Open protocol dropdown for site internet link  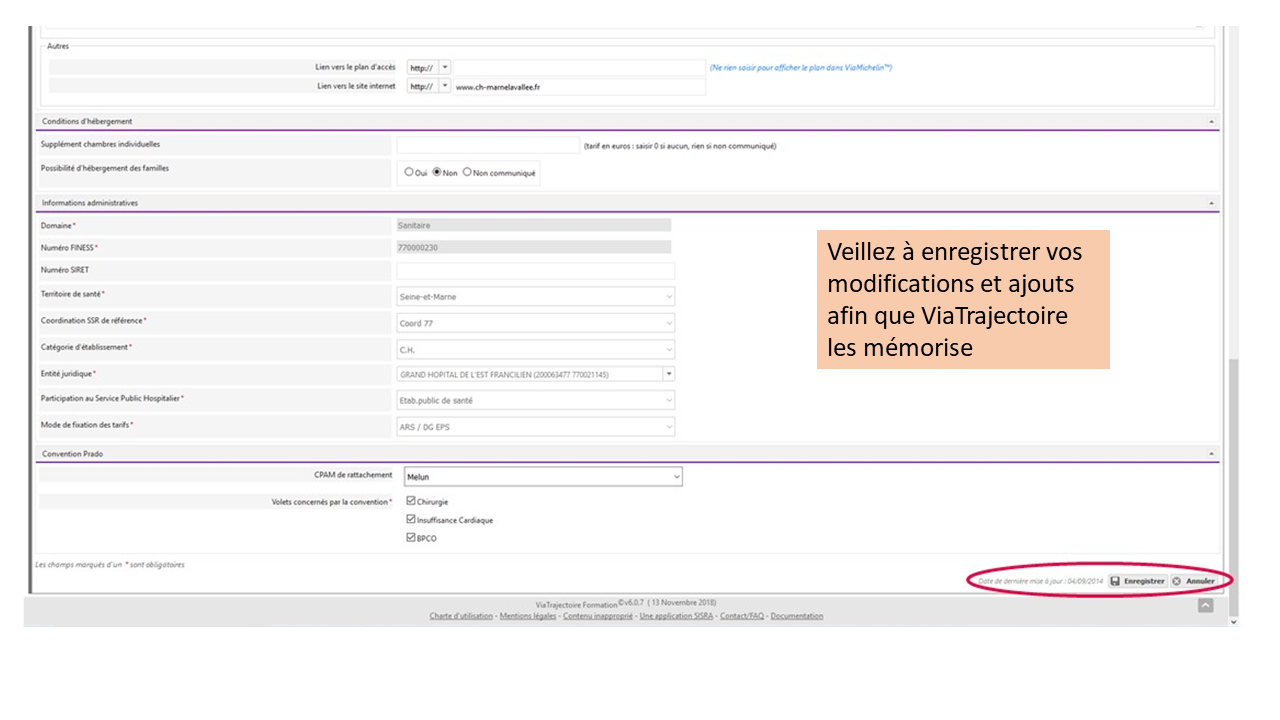pyautogui.click(x=445, y=87)
